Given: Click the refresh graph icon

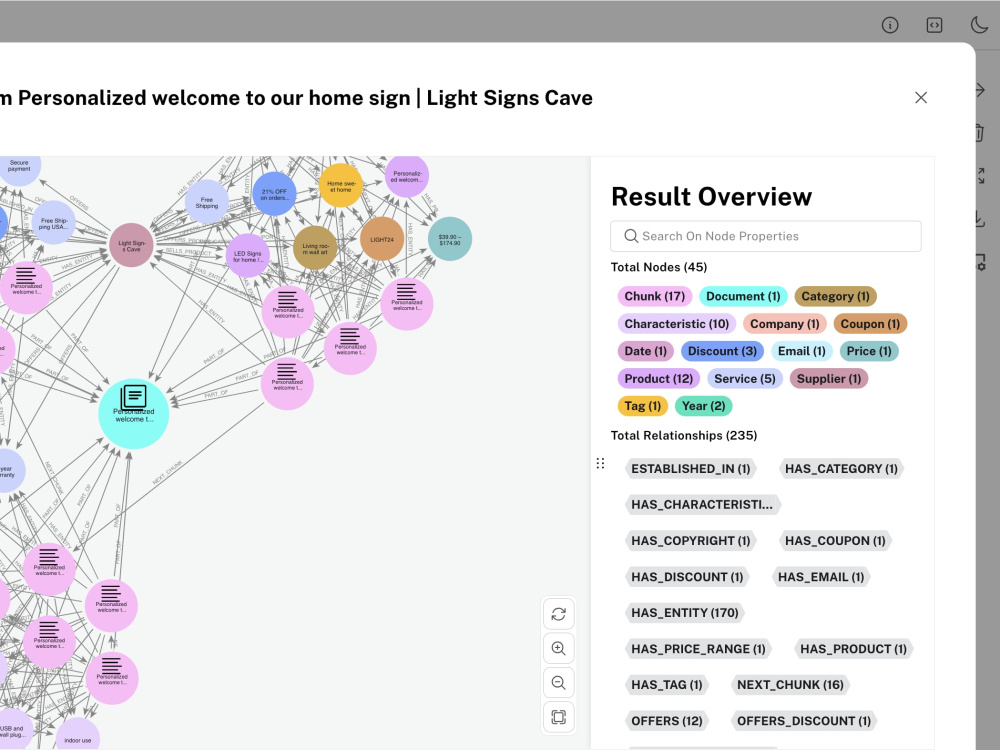Looking at the screenshot, I should click(559, 614).
